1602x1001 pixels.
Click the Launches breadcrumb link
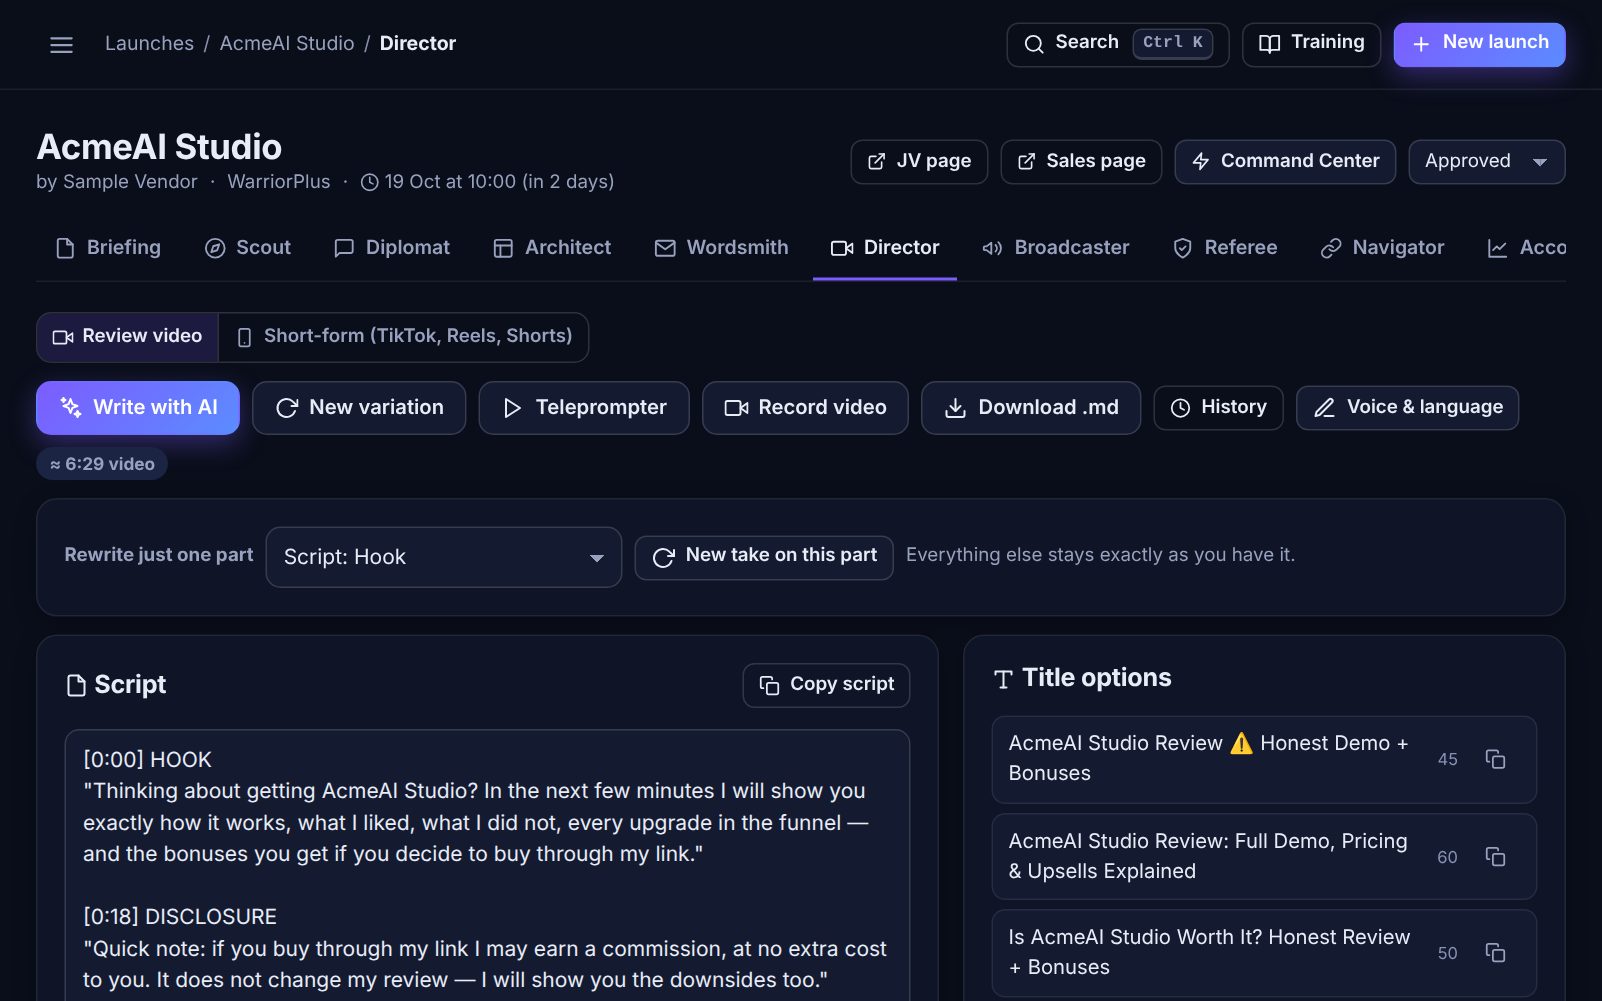[150, 44]
